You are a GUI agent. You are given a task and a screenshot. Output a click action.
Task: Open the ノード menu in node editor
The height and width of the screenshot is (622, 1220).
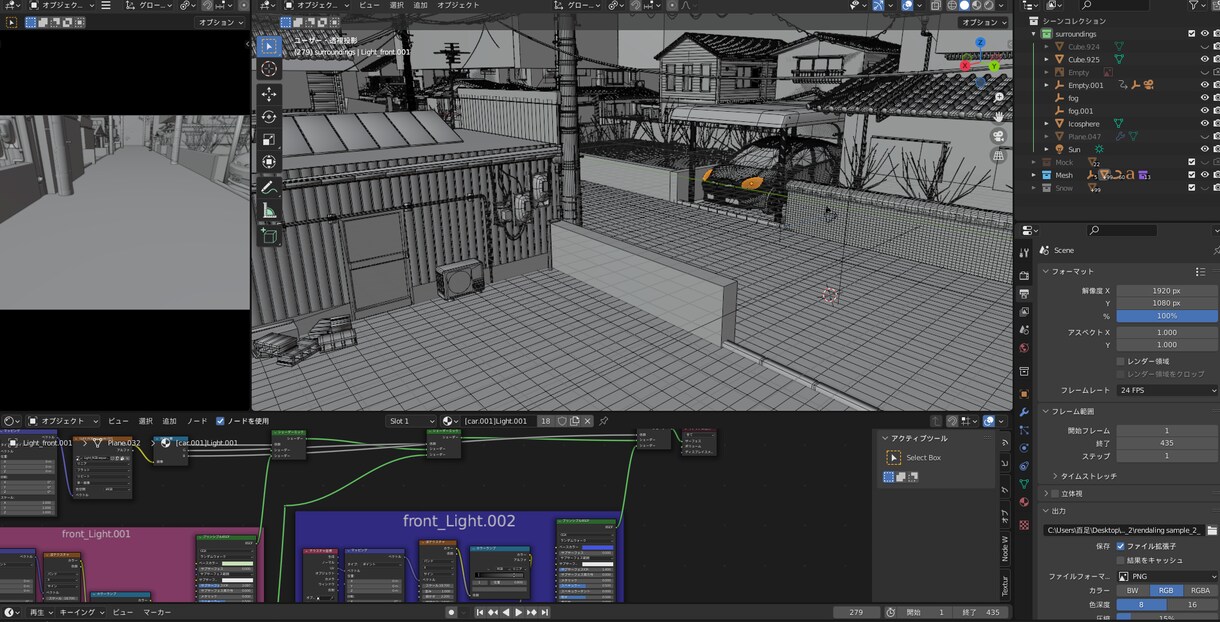click(x=197, y=421)
